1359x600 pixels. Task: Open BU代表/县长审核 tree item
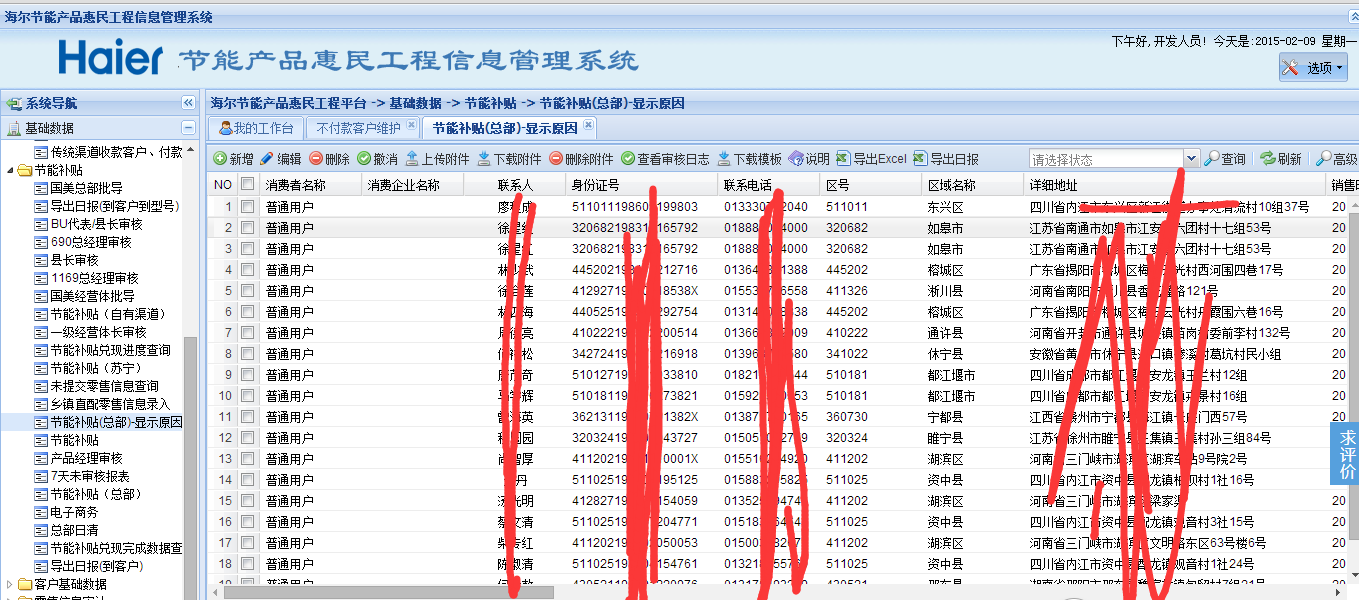click(x=96, y=224)
